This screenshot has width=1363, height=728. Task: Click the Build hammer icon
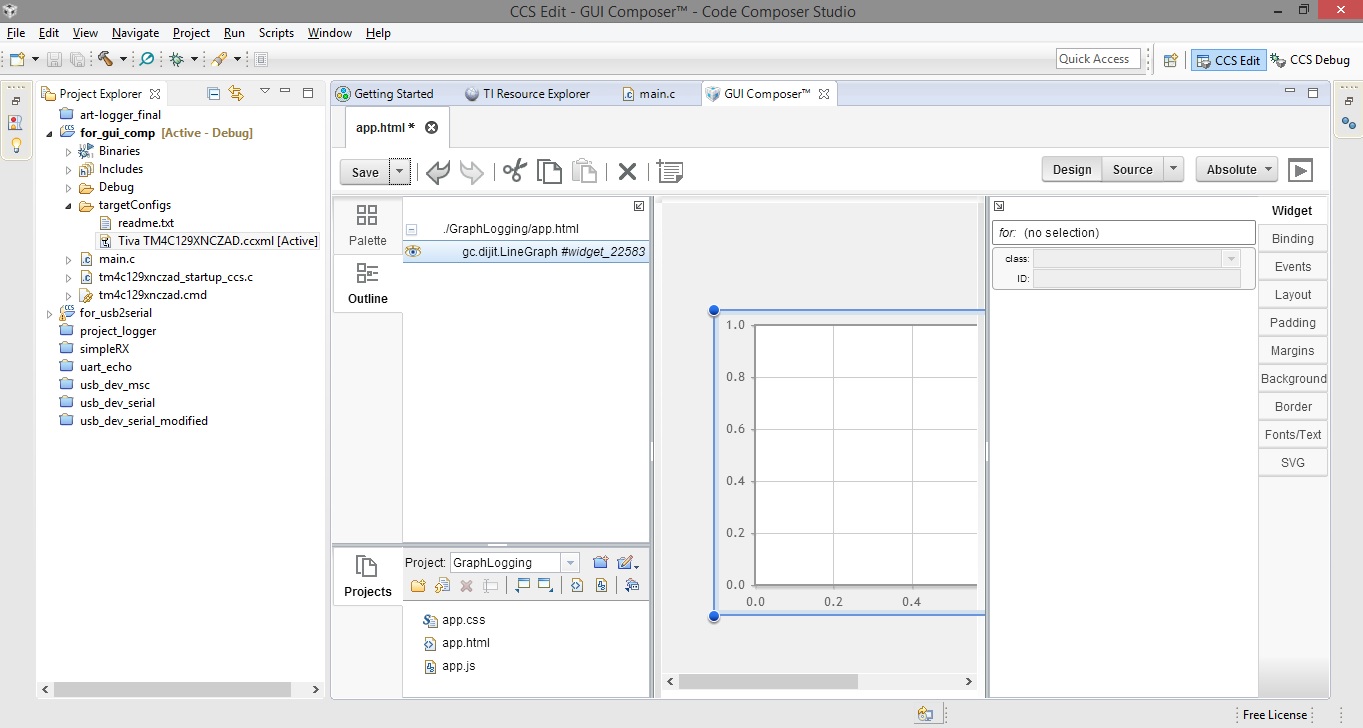click(106, 59)
